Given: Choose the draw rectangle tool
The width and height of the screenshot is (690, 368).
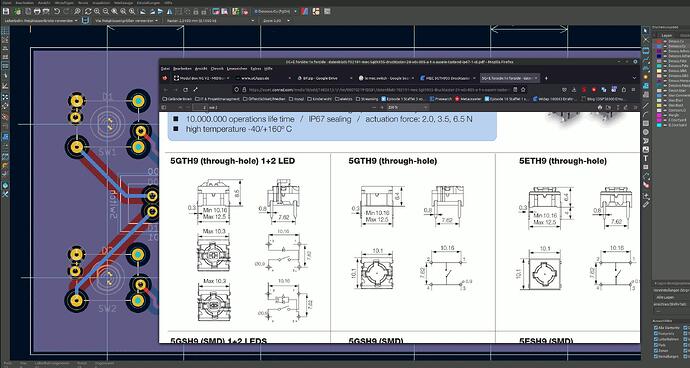Looking at the screenshot, I should tap(646, 123).
